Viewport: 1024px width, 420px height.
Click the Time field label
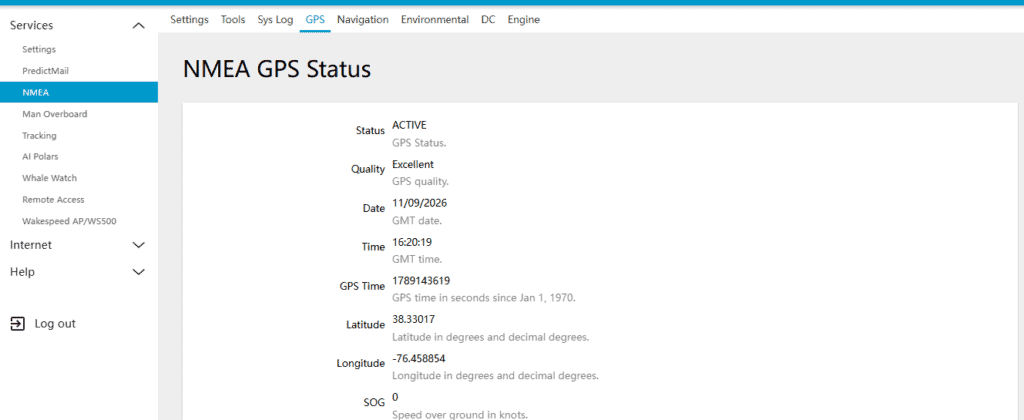click(x=374, y=247)
